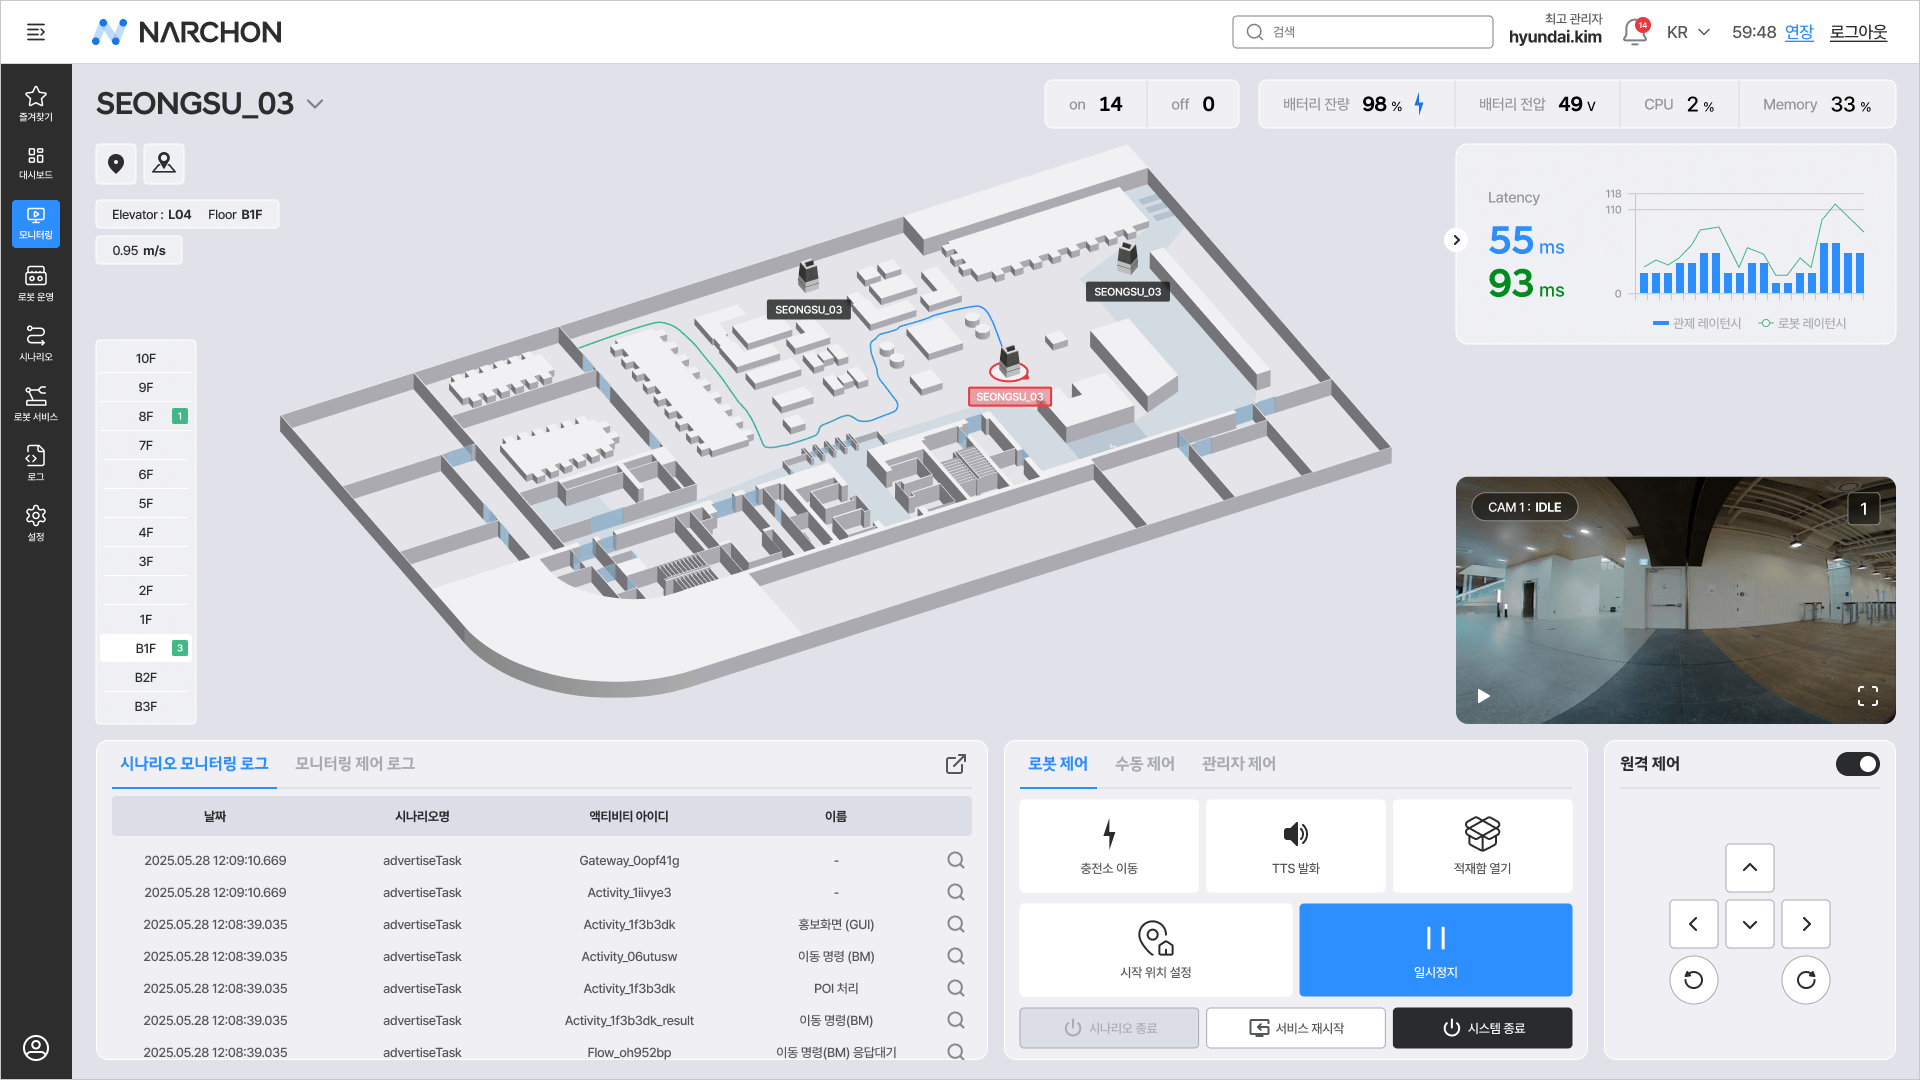This screenshot has width=1920, height=1080.
Task: Expand the SEONGSU_03 robot dropdown
Action: (x=315, y=104)
